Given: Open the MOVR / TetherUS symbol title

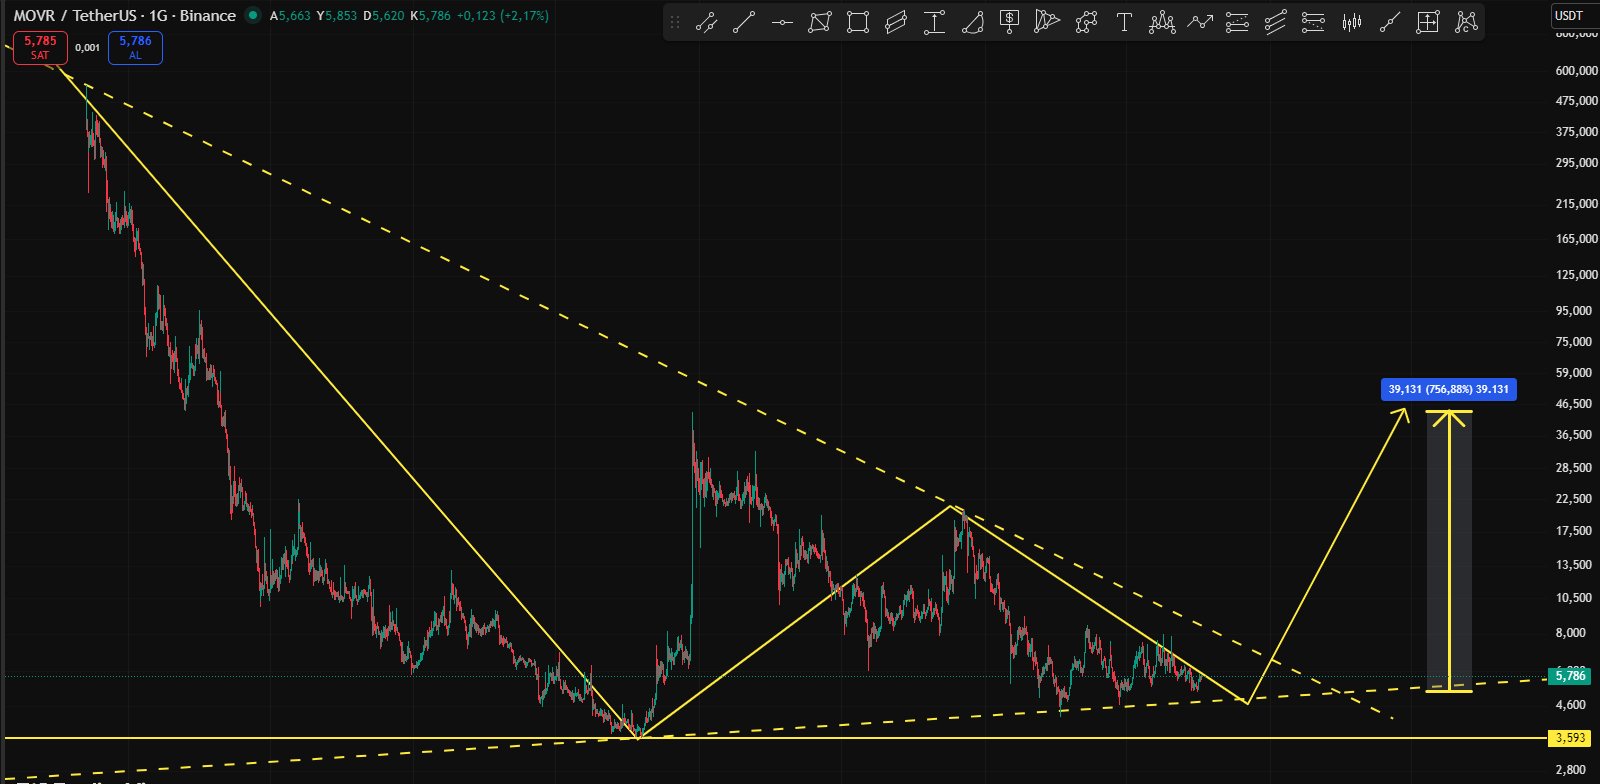Looking at the screenshot, I should pos(125,16).
